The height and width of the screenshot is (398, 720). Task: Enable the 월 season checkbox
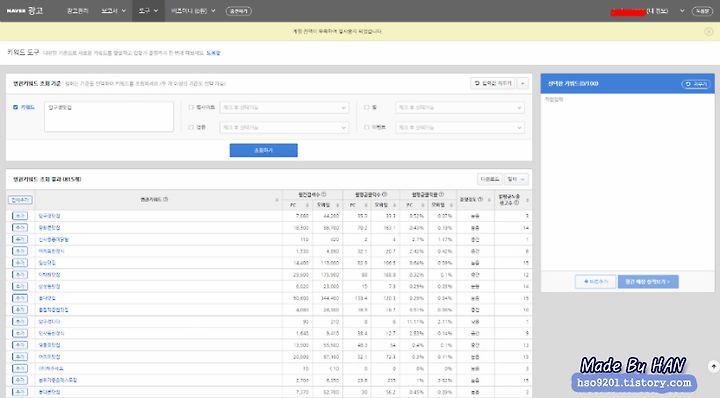366,107
